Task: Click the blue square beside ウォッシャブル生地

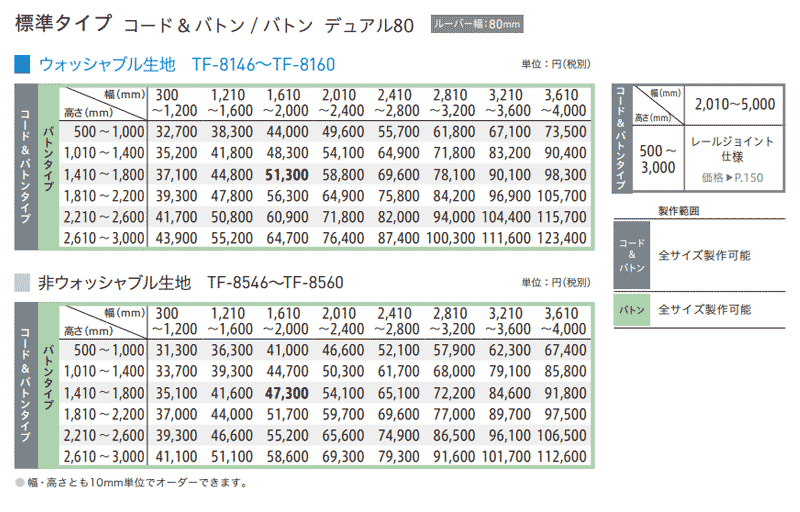Action: click(23, 65)
